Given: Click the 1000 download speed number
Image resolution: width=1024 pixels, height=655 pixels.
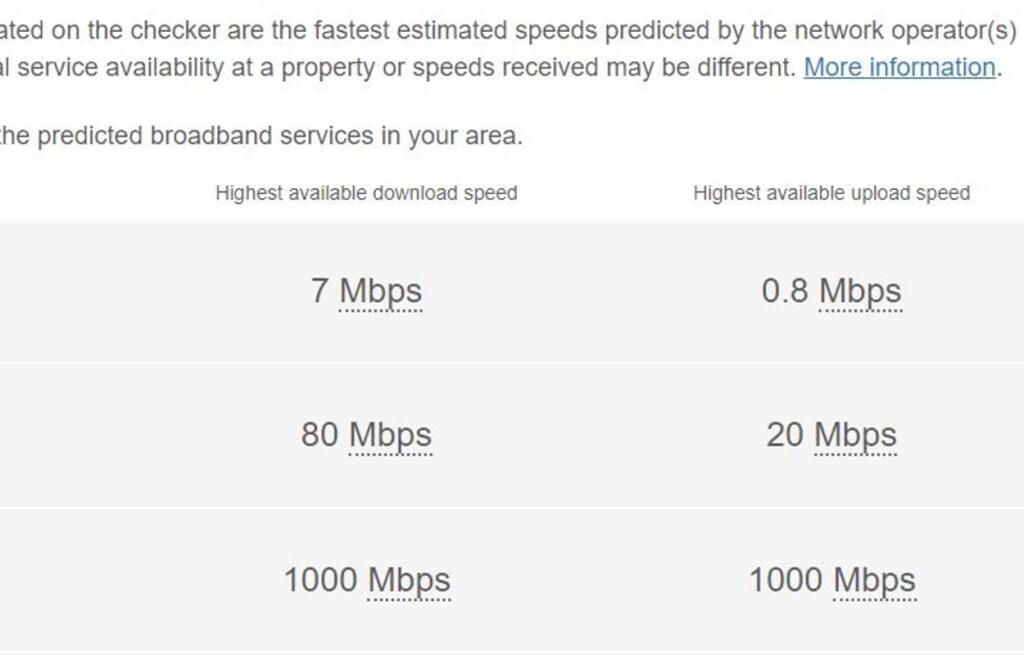Looking at the screenshot, I should (321, 580).
